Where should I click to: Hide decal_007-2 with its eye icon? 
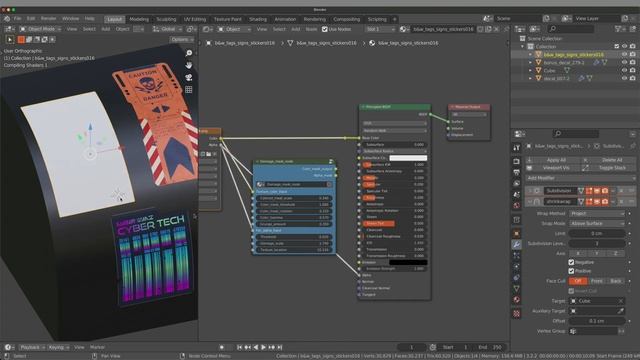coord(624,78)
